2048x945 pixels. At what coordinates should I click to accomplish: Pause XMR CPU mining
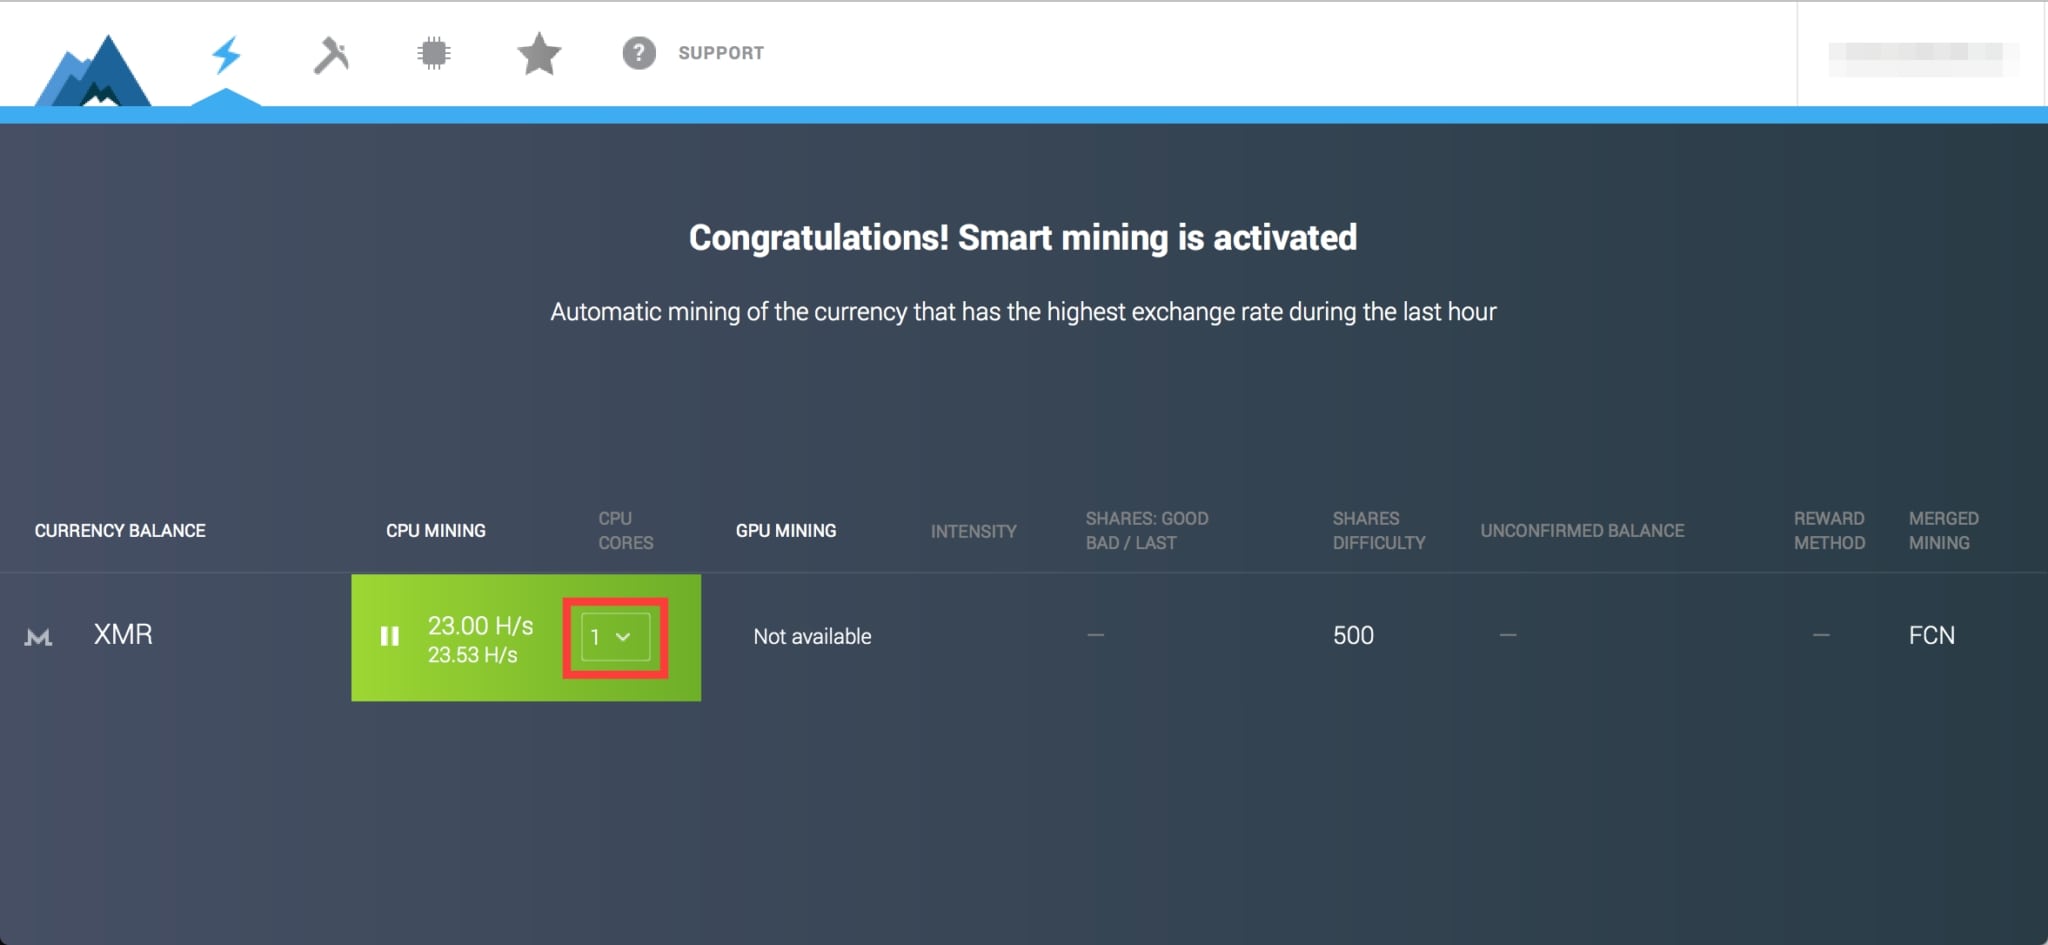coord(389,636)
